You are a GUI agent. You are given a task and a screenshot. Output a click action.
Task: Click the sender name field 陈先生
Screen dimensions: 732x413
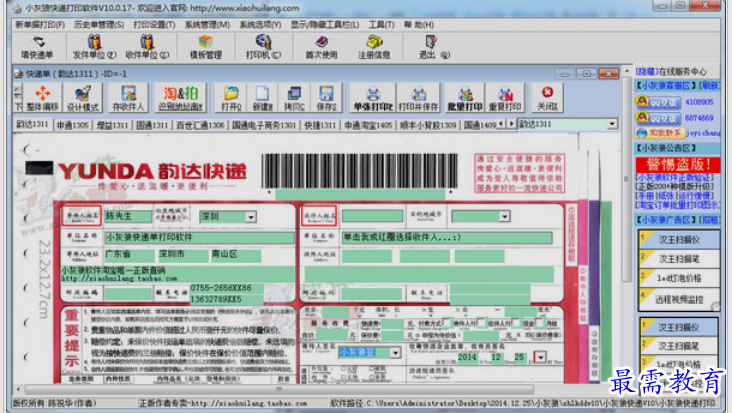coord(128,217)
